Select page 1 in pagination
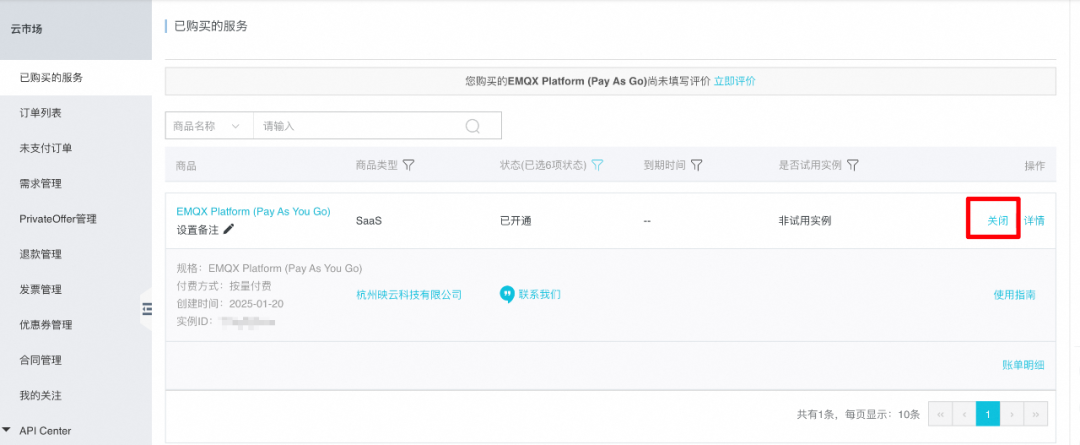Screen dimensions: 1080x445 point(988,414)
